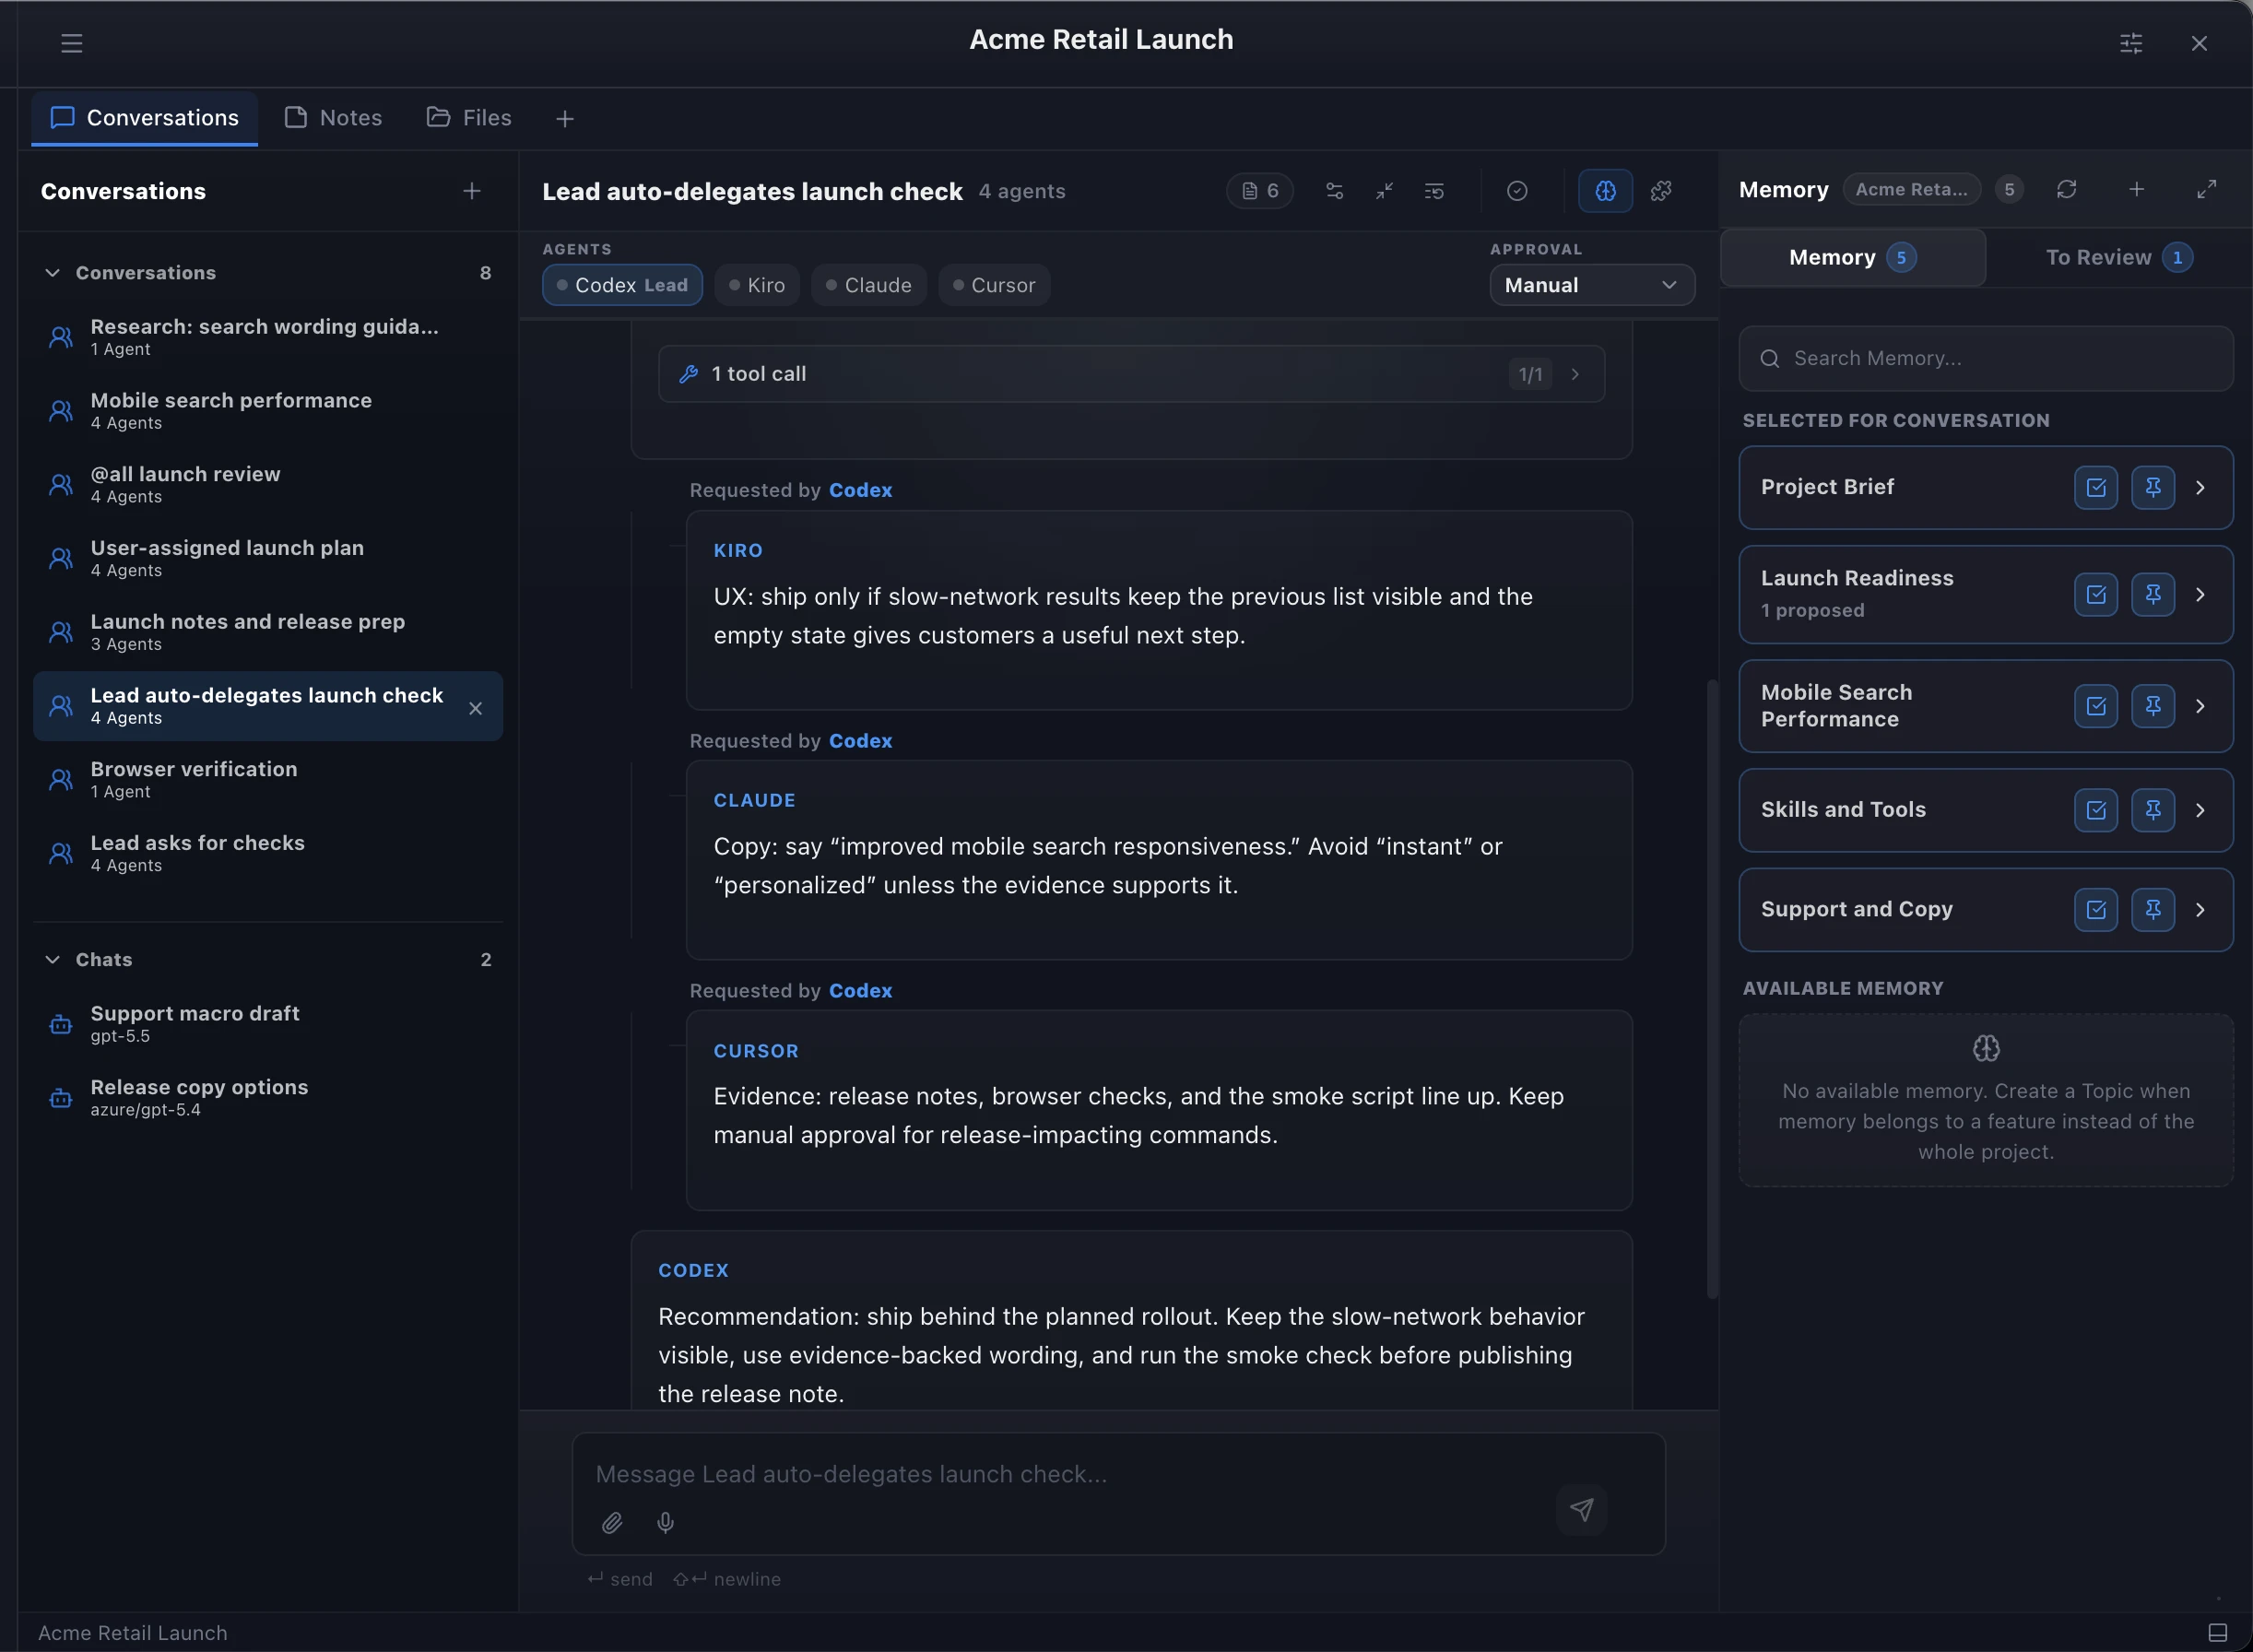Toggle Support and Copy selection checkbox
The height and width of the screenshot is (1652, 2253).
[x=2096, y=910]
